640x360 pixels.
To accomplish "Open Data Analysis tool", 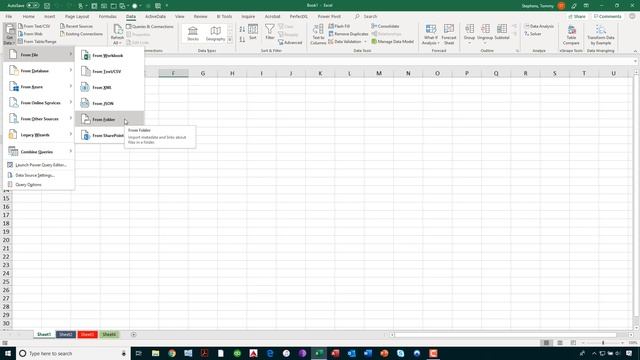I will pyautogui.click(x=539, y=26).
